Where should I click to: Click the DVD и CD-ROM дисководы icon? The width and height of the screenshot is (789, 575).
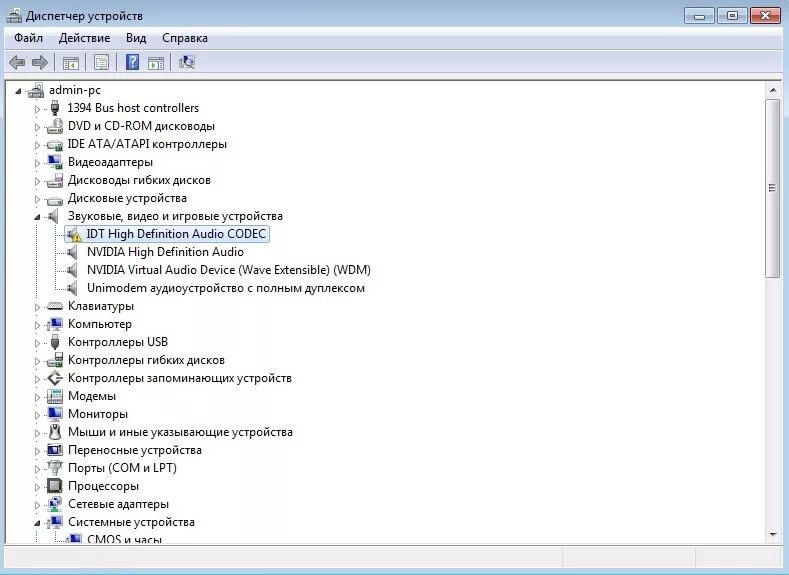coord(54,126)
